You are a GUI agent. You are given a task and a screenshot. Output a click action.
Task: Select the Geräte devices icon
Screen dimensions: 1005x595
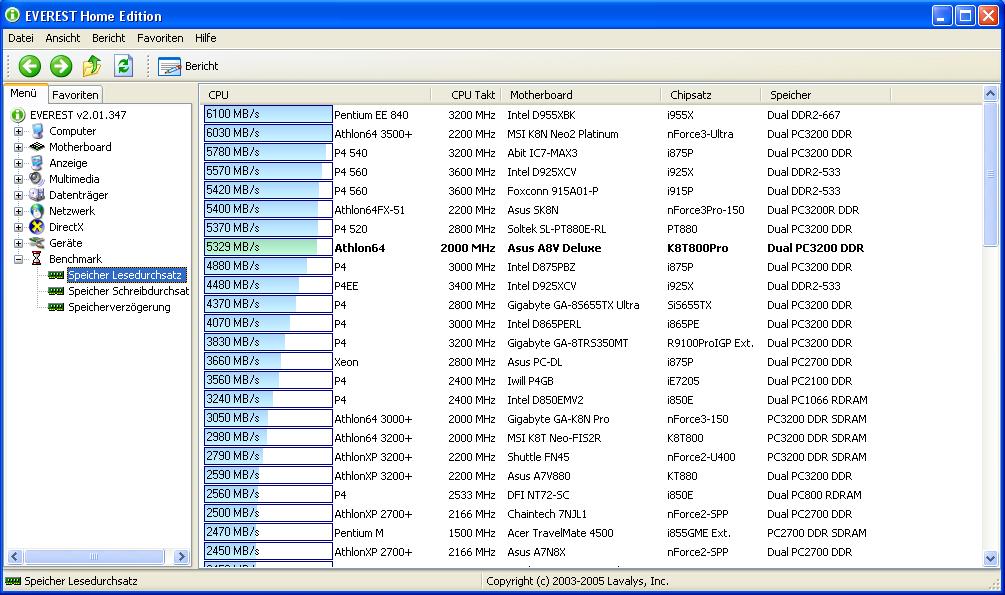pos(37,243)
